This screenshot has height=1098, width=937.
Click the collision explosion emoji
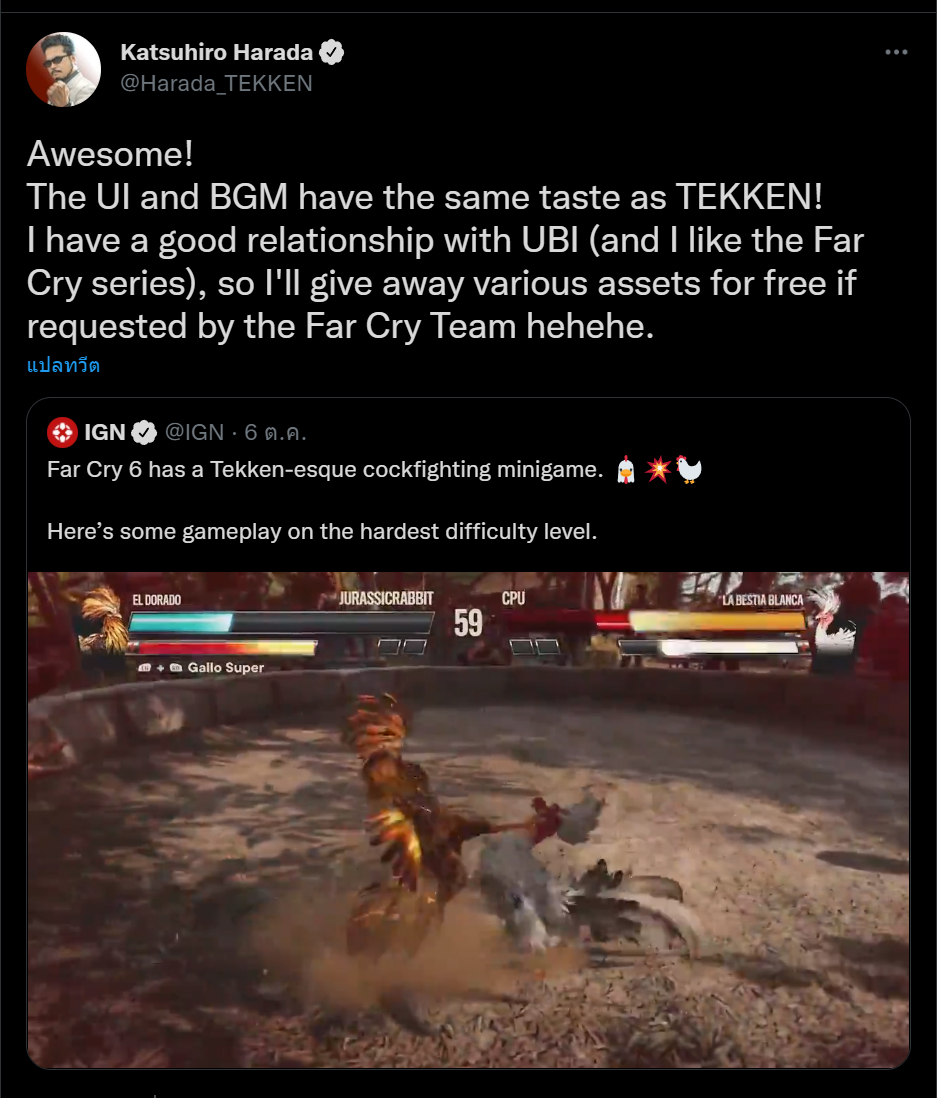pyautogui.click(x=658, y=469)
